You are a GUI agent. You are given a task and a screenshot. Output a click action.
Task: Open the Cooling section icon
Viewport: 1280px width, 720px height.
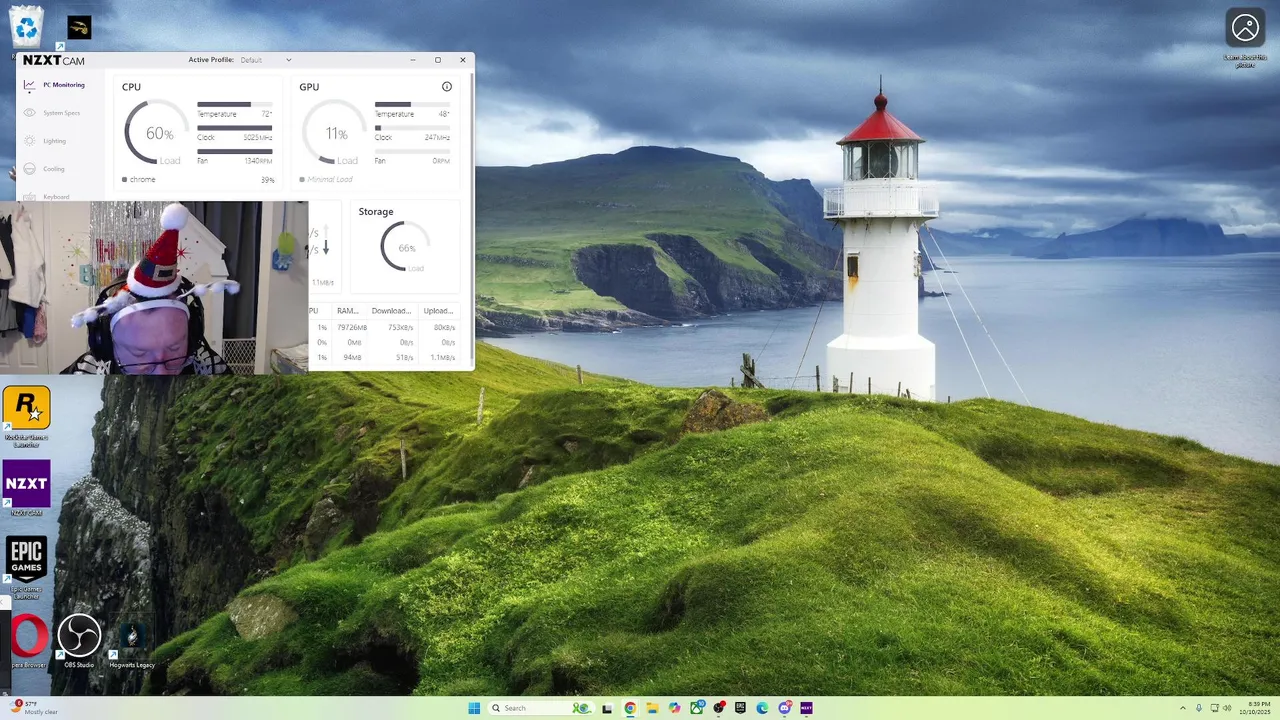click(29, 169)
